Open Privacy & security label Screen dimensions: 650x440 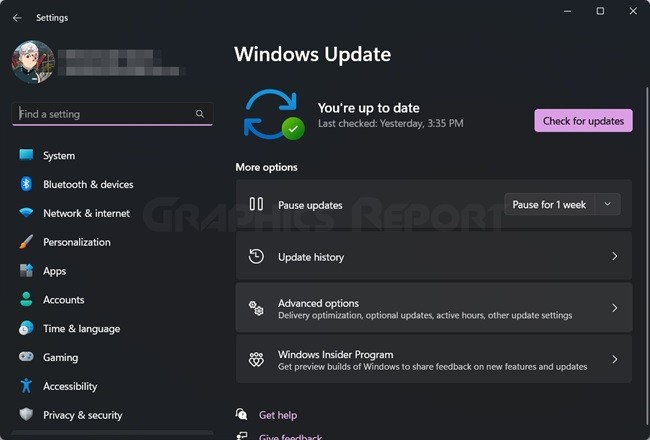point(83,415)
